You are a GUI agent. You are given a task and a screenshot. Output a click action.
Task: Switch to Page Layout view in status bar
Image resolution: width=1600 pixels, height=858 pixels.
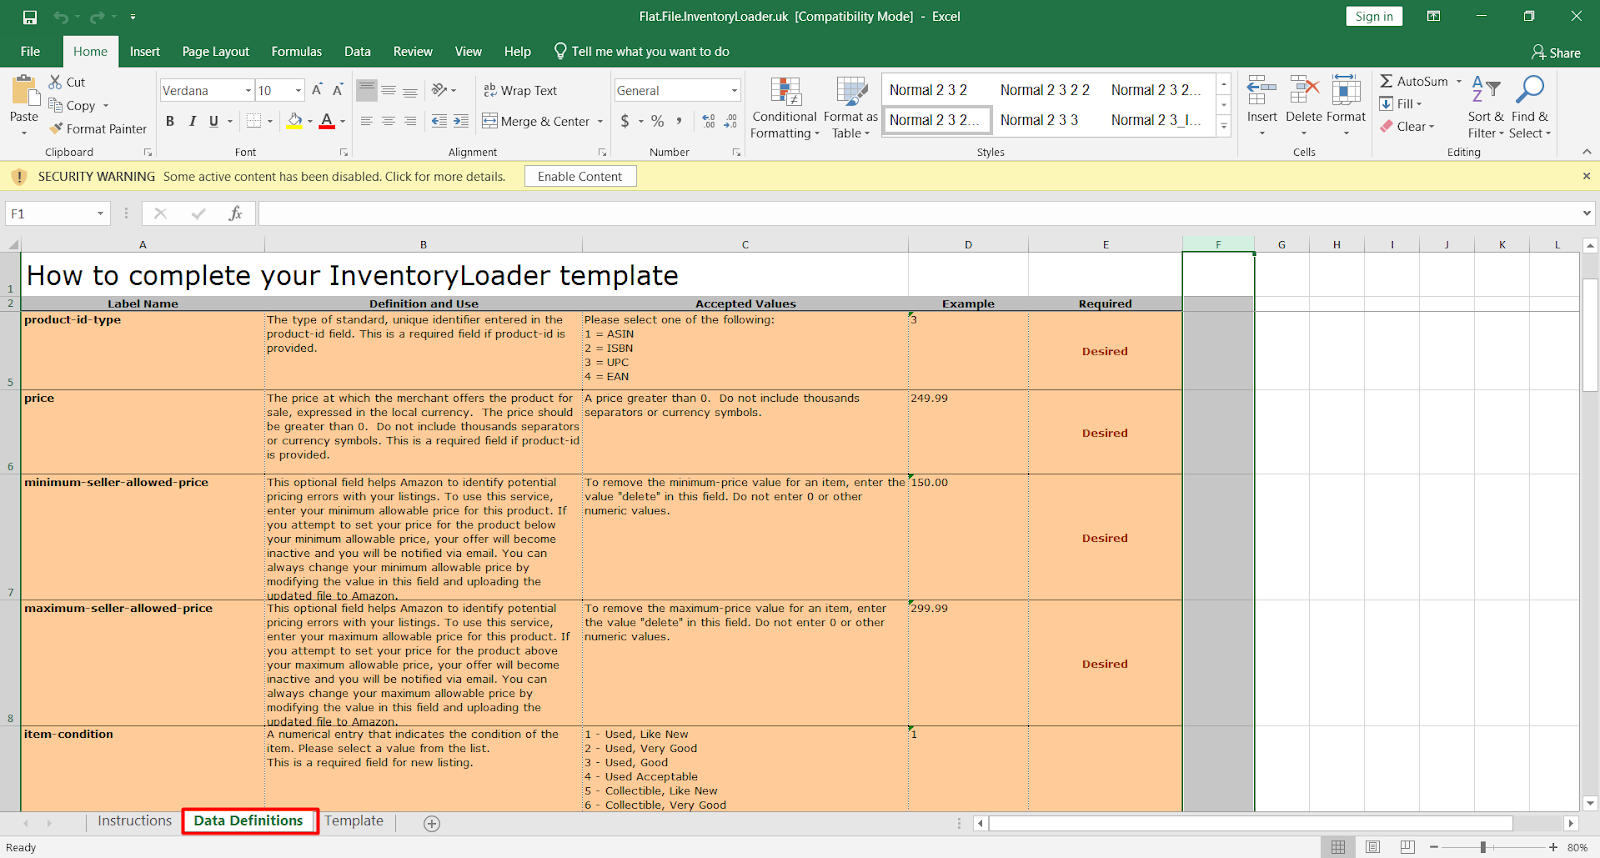click(x=1373, y=847)
